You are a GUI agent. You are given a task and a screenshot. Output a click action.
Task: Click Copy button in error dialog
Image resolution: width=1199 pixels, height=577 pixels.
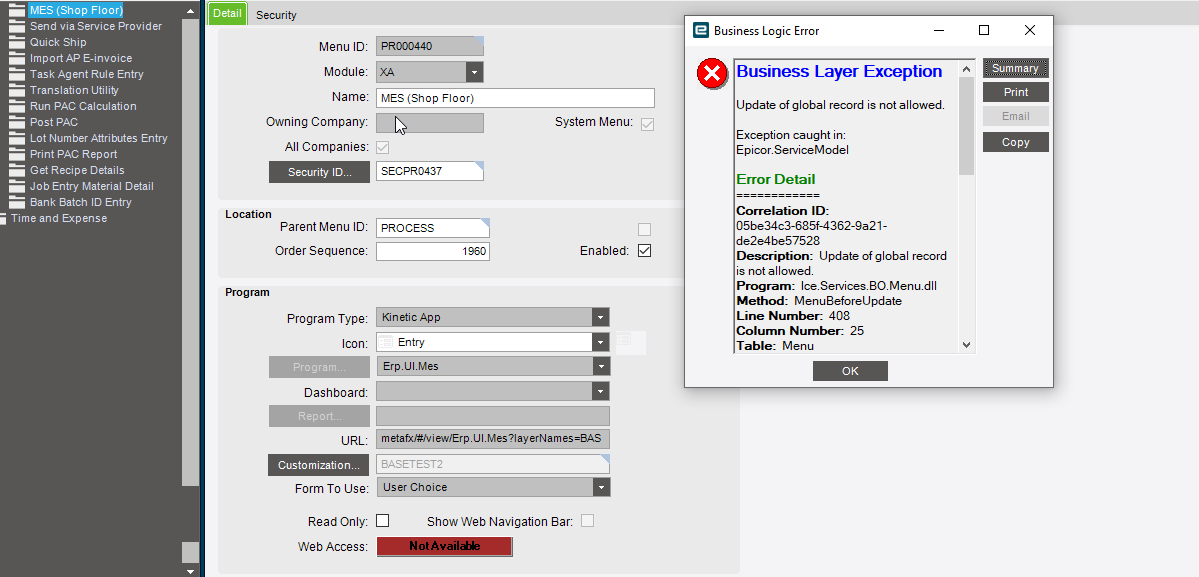coord(1015,142)
